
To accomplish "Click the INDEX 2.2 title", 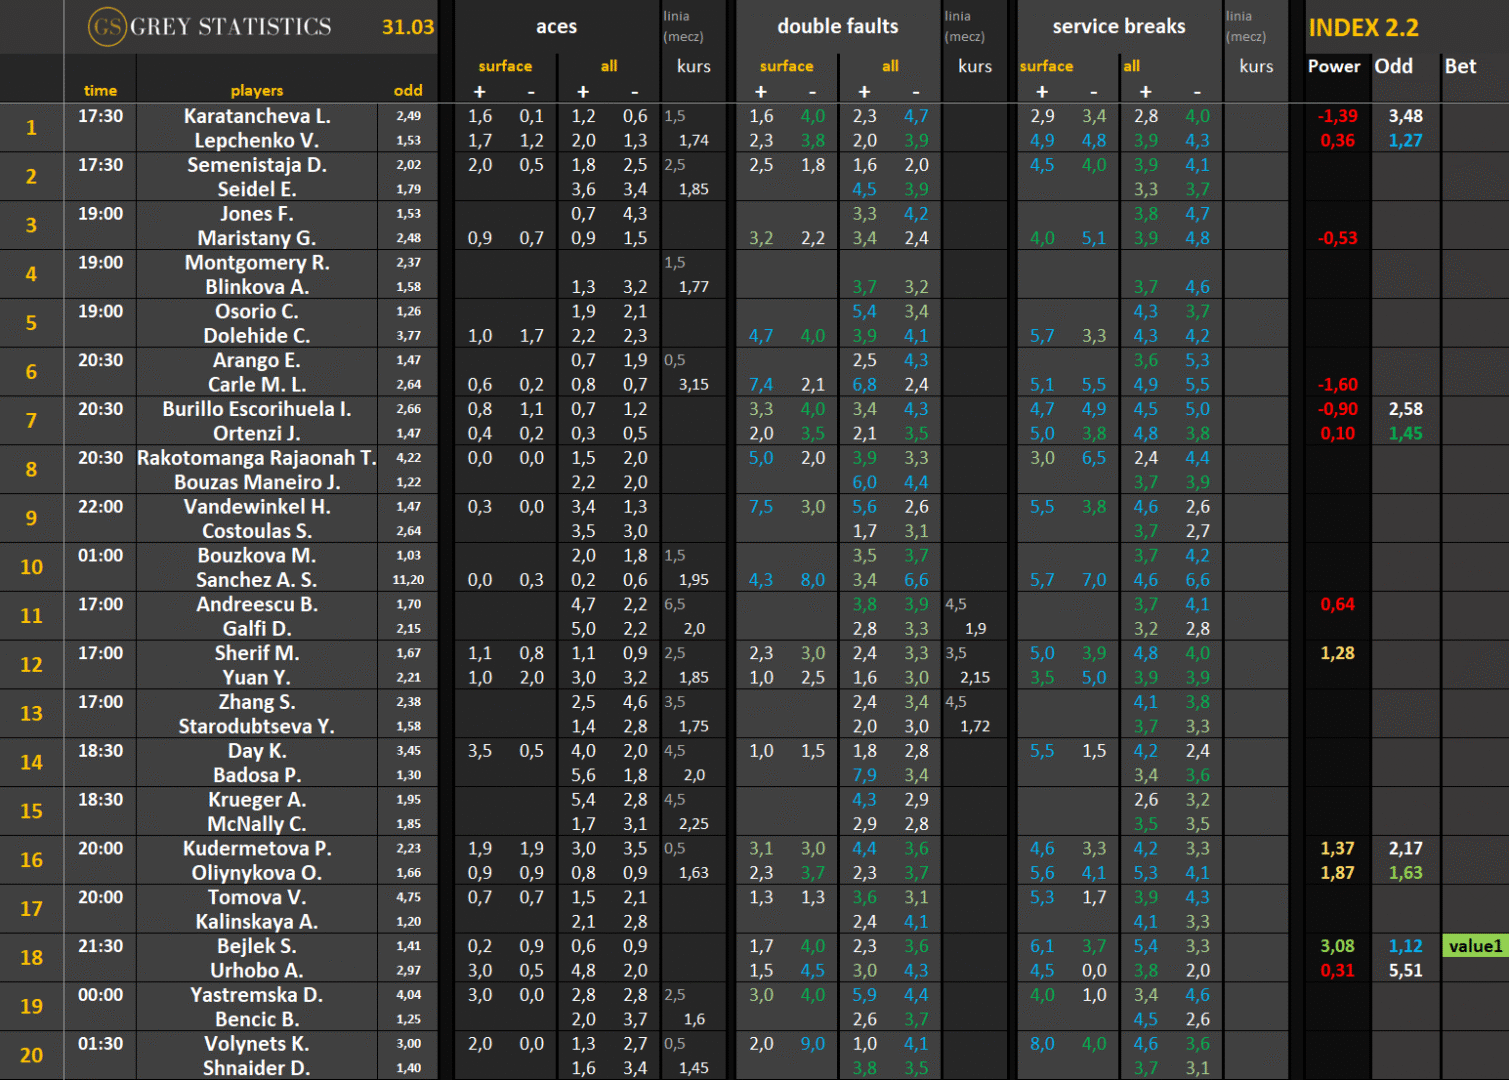I will [1363, 28].
